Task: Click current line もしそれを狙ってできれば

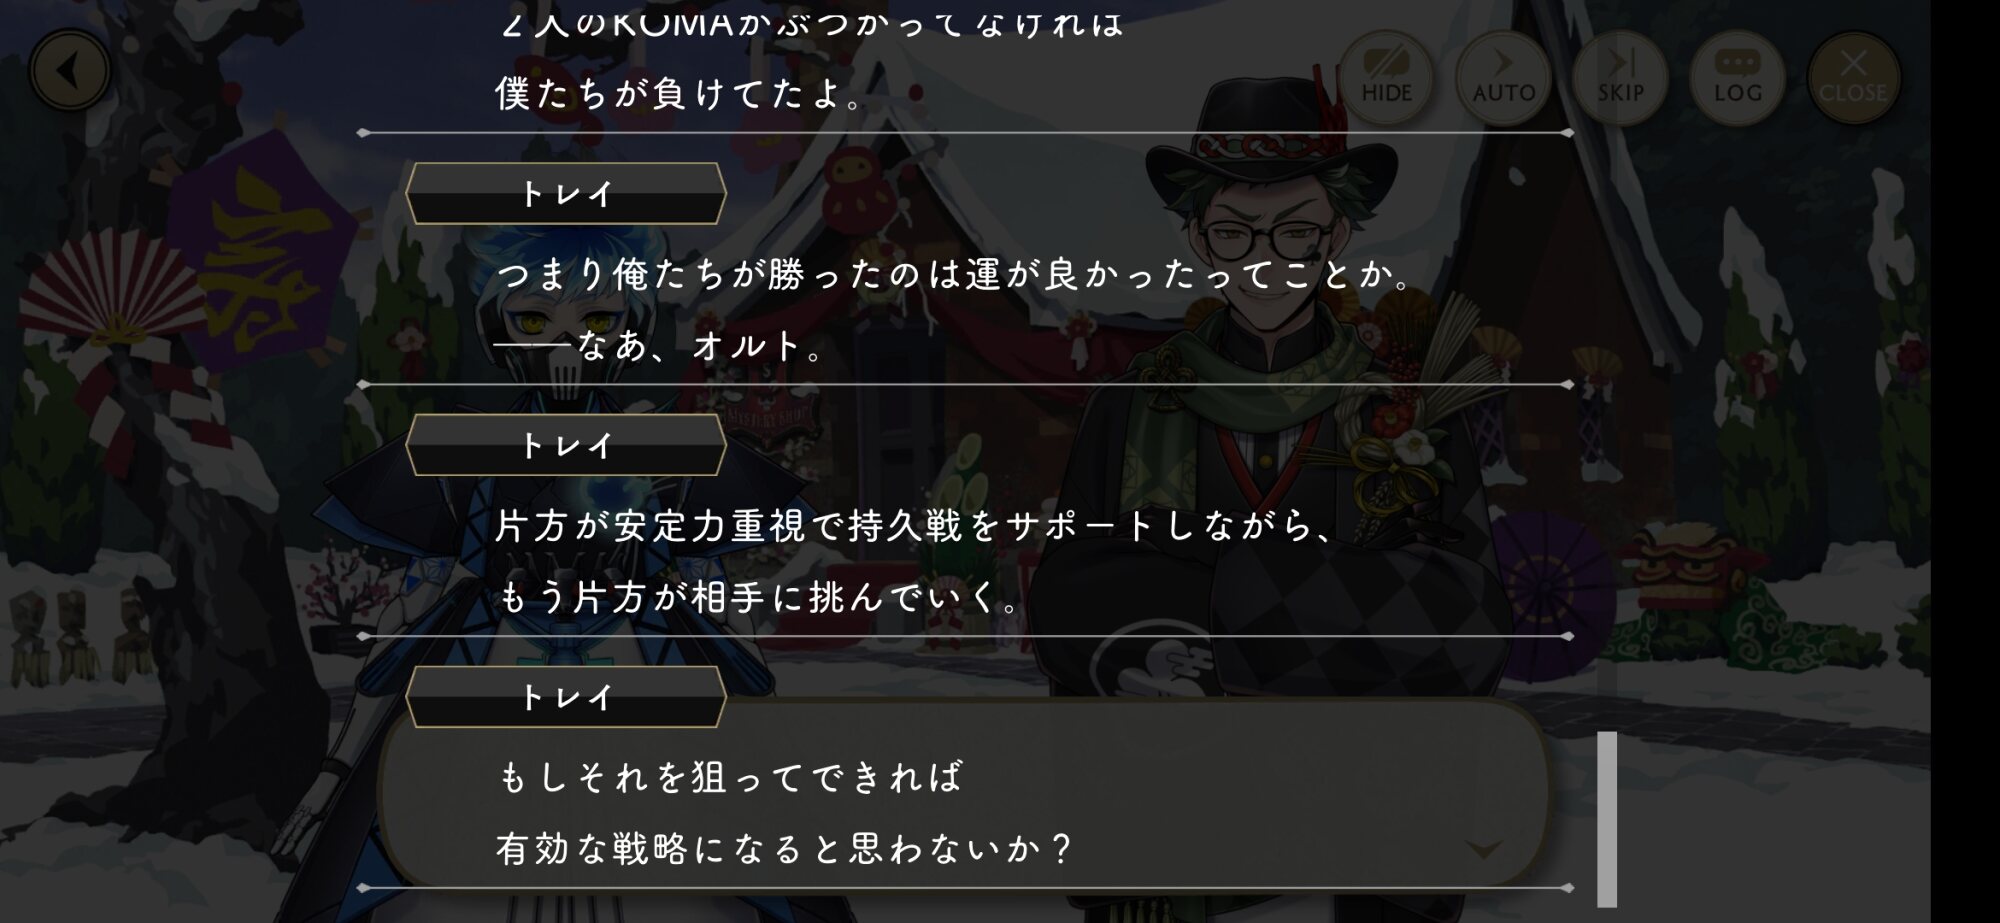Action: [730, 777]
